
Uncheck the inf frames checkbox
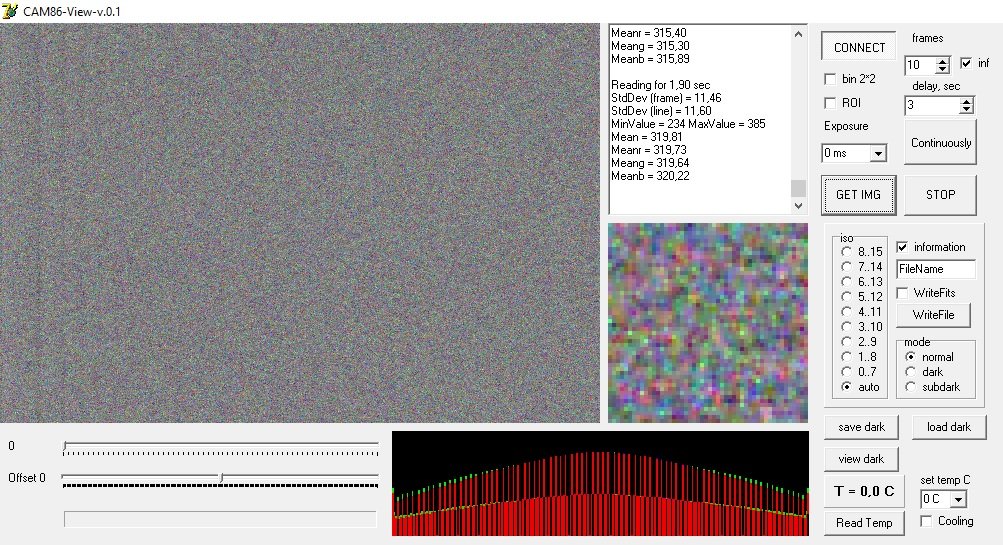click(x=966, y=63)
